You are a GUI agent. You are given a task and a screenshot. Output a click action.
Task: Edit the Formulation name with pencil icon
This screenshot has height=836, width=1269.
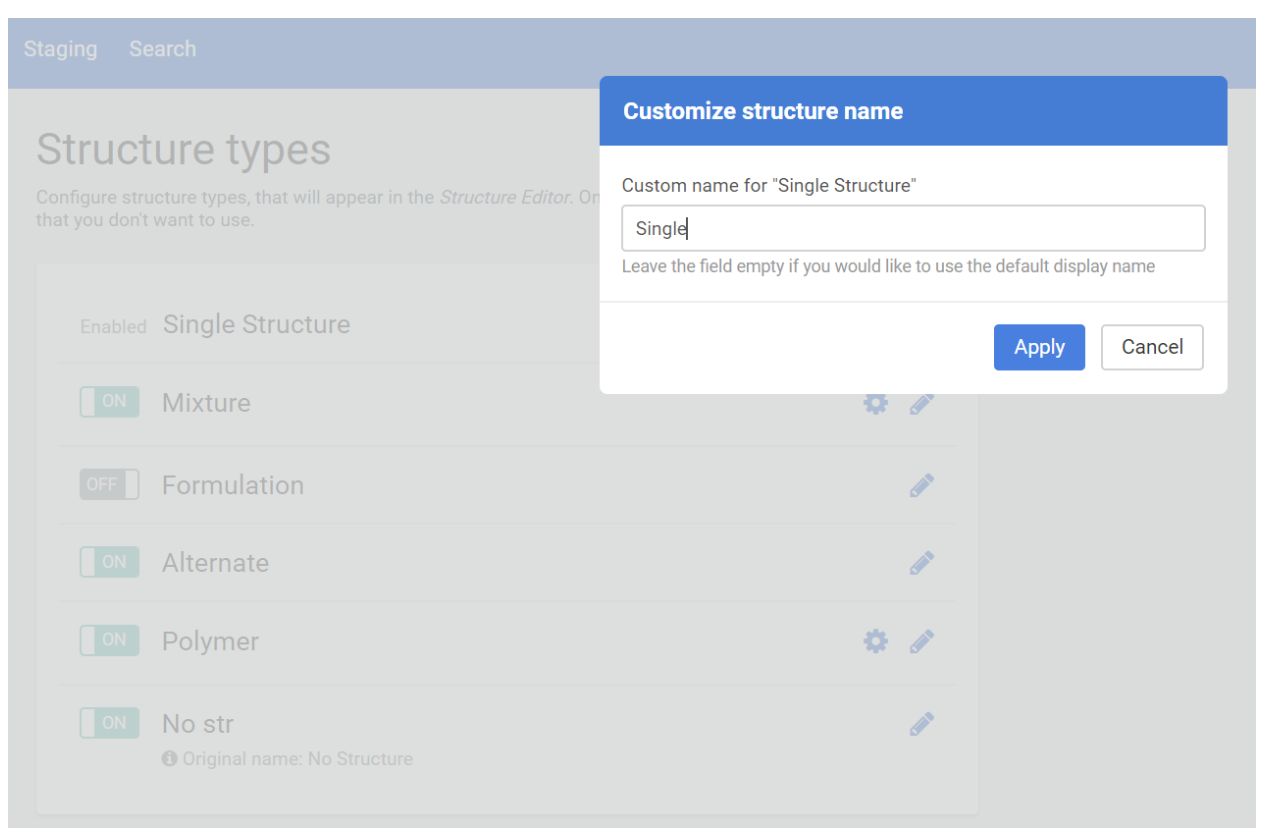(922, 485)
